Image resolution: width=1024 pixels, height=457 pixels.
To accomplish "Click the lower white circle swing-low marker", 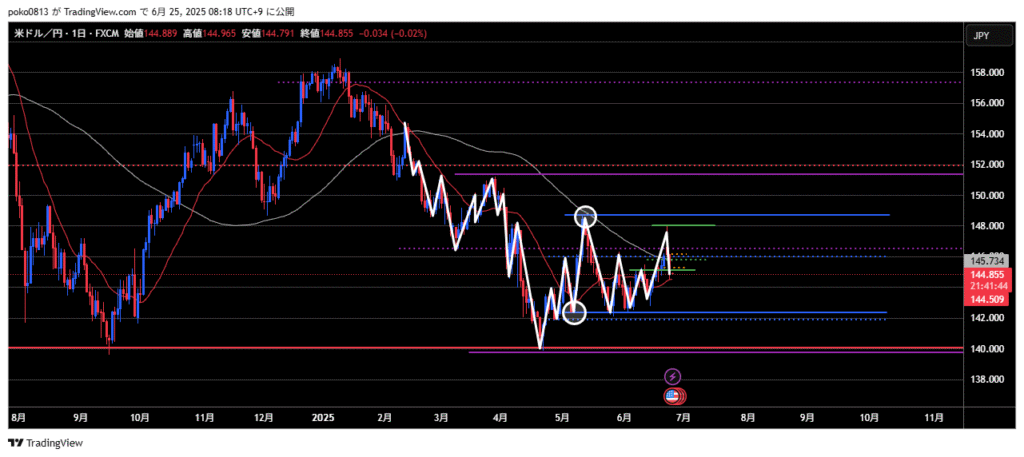I will click(574, 313).
